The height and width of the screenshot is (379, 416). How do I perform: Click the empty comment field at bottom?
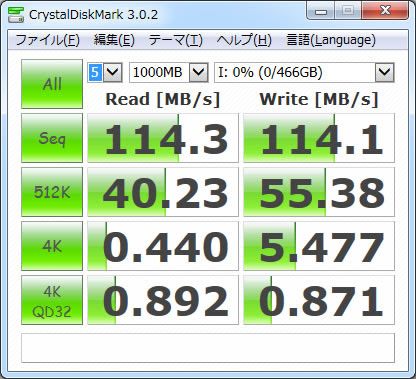(x=208, y=348)
